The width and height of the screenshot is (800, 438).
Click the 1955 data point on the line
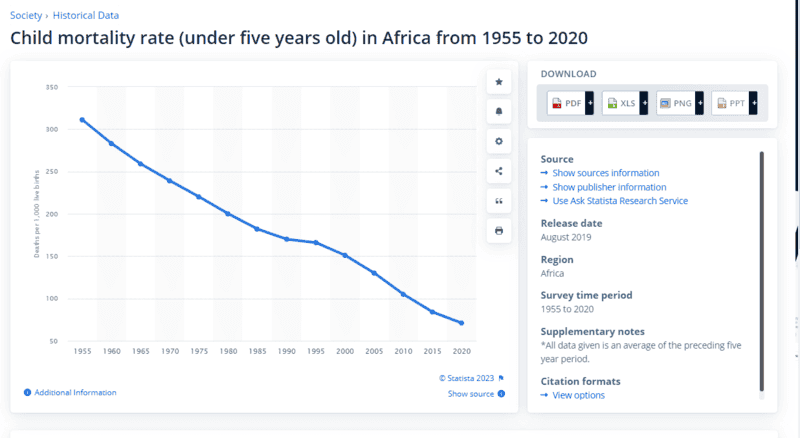[x=83, y=120]
